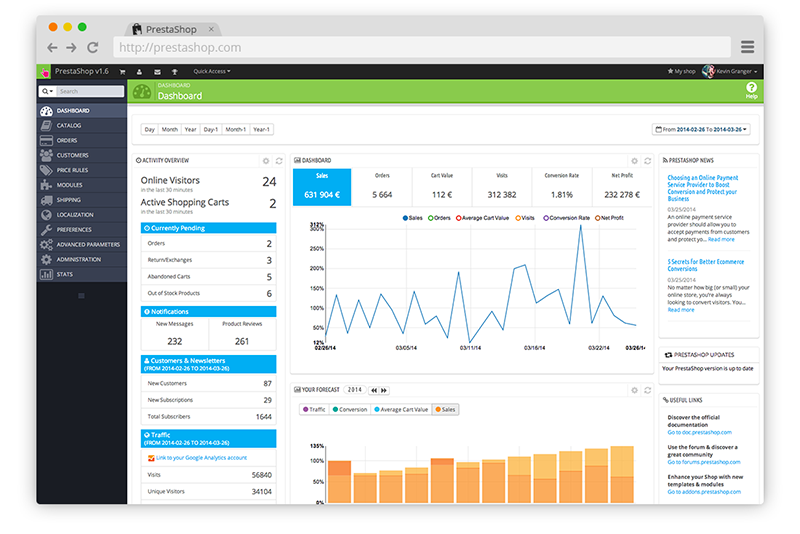Screen dimensions: 800x534
Task: Open Customers in the sidebar
Action: (x=82, y=155)
